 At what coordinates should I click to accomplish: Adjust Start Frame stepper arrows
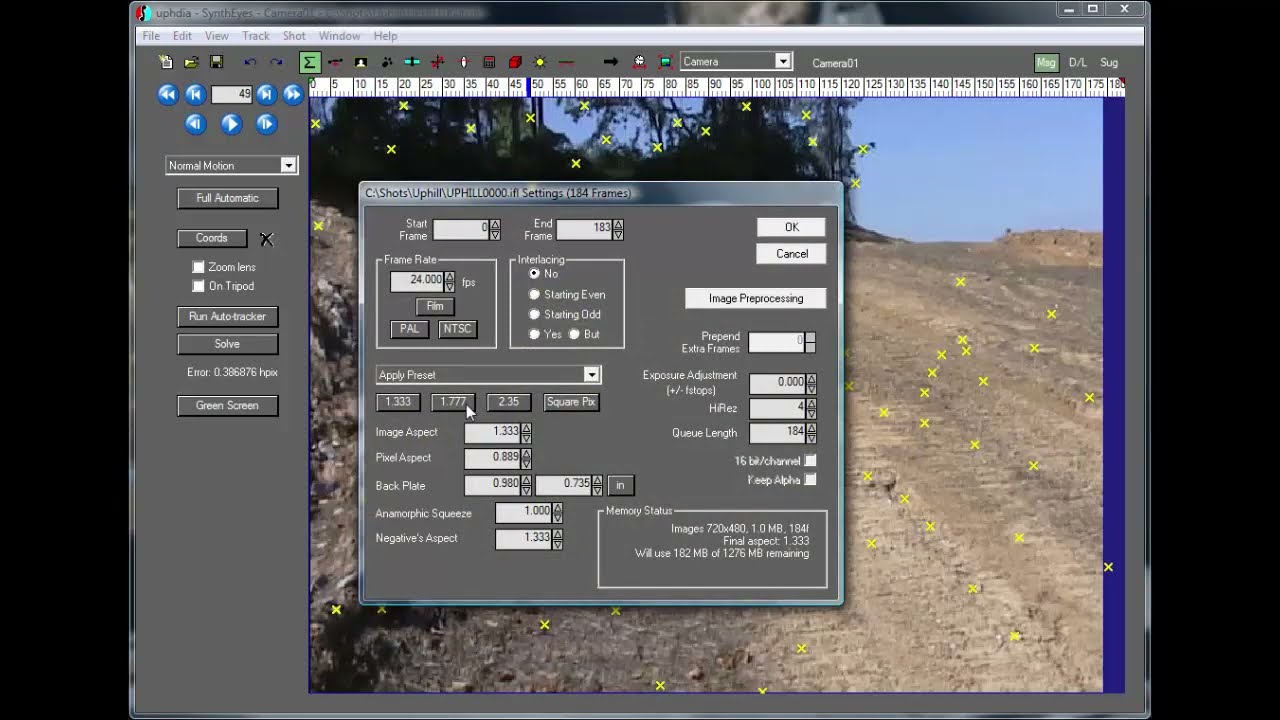pyautogui.click(x=495, y=229)
